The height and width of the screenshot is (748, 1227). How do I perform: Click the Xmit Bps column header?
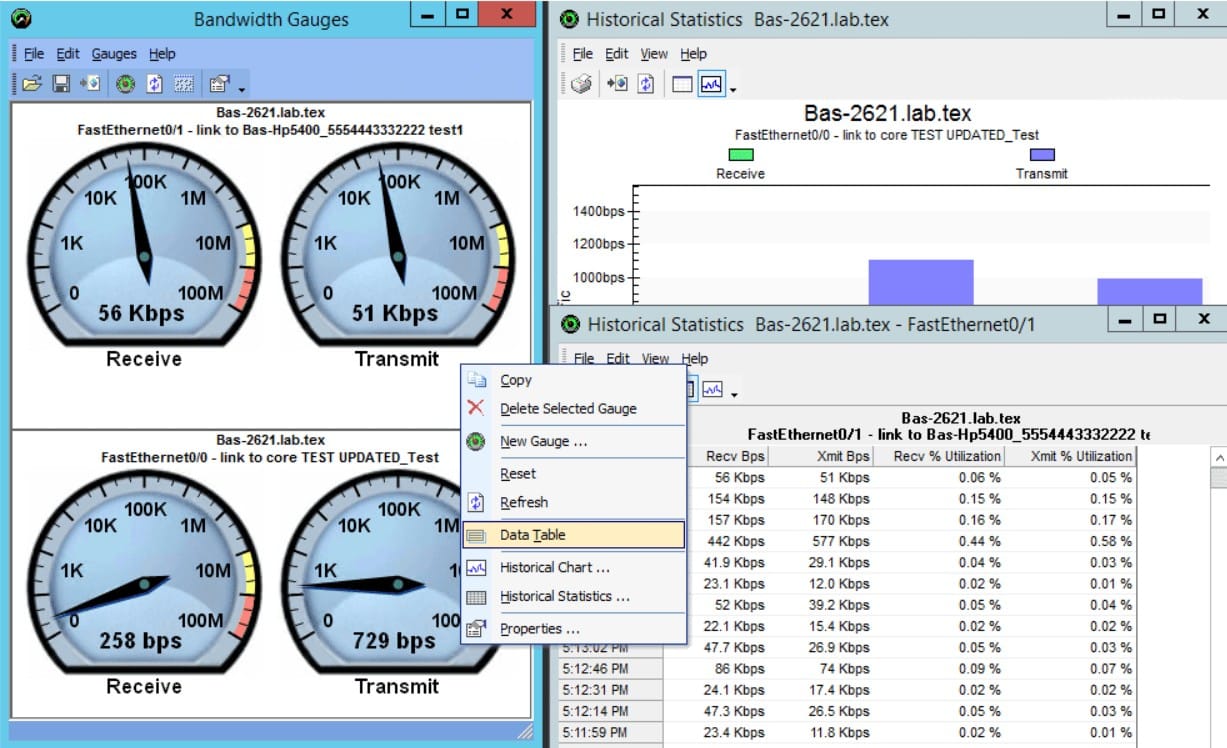[821, 456]
